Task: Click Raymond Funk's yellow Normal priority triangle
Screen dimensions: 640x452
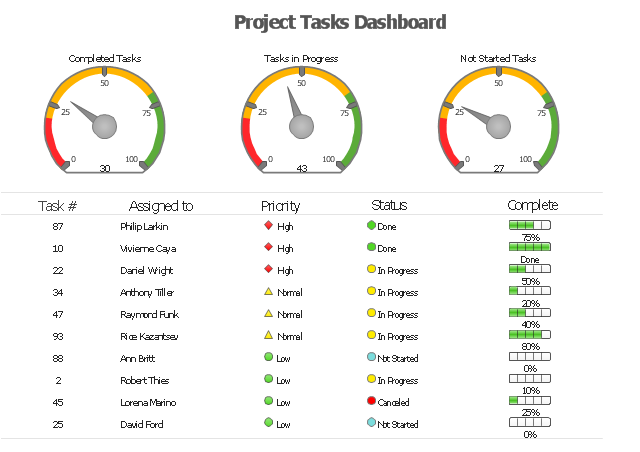Action: click(268, 314)
